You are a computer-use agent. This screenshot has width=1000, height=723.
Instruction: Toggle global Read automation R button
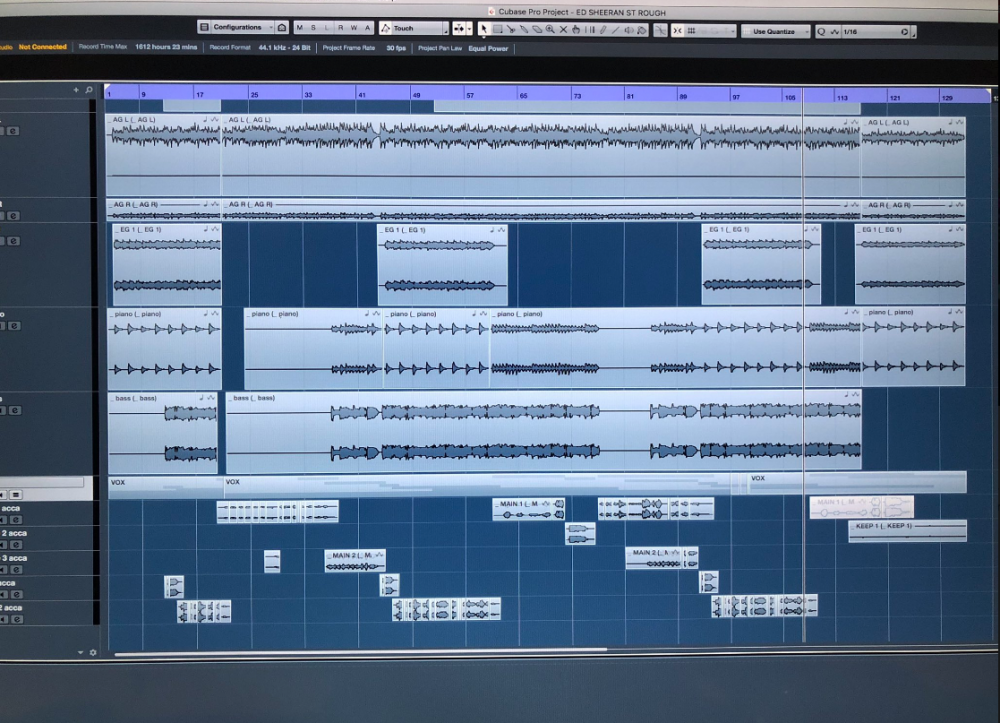341,27
